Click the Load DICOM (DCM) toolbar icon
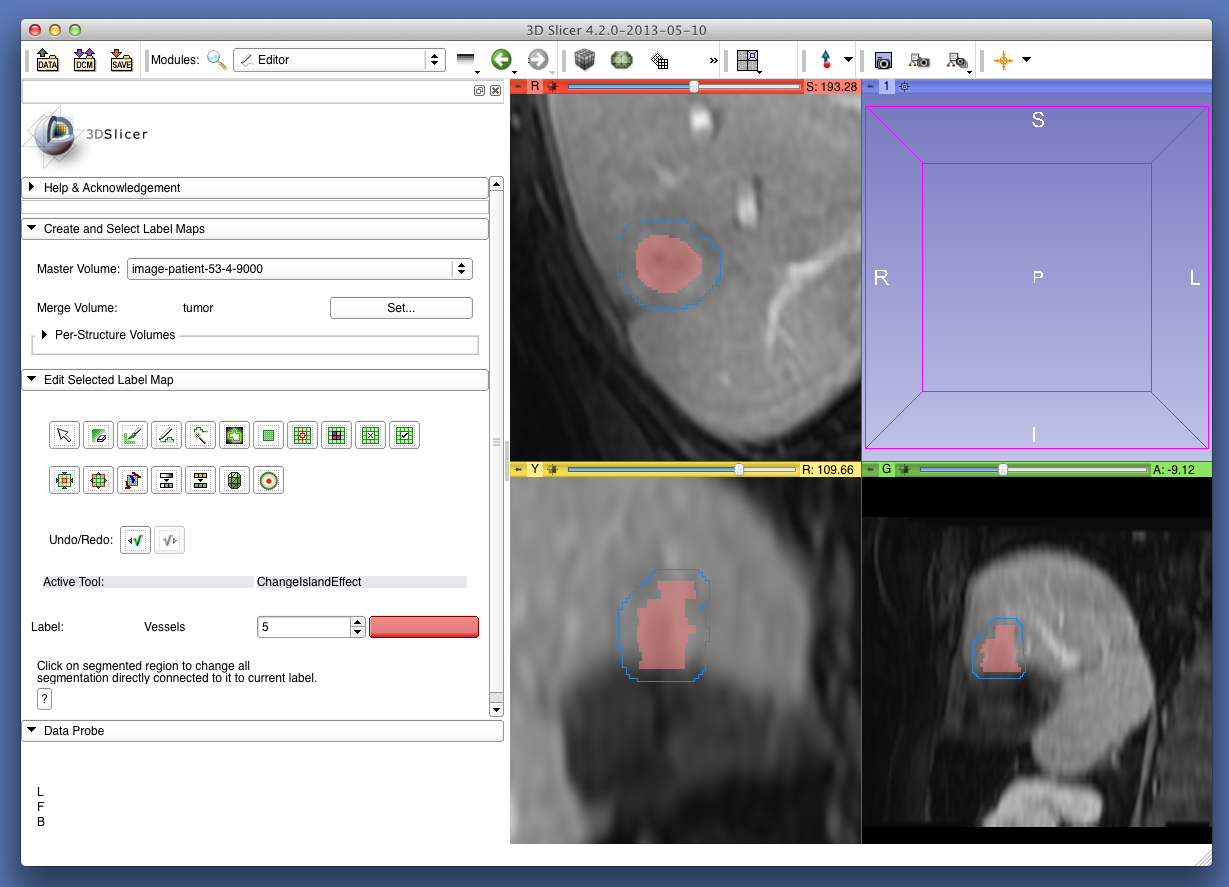Viewport: 1229px width, 887px height. (84, 60)
